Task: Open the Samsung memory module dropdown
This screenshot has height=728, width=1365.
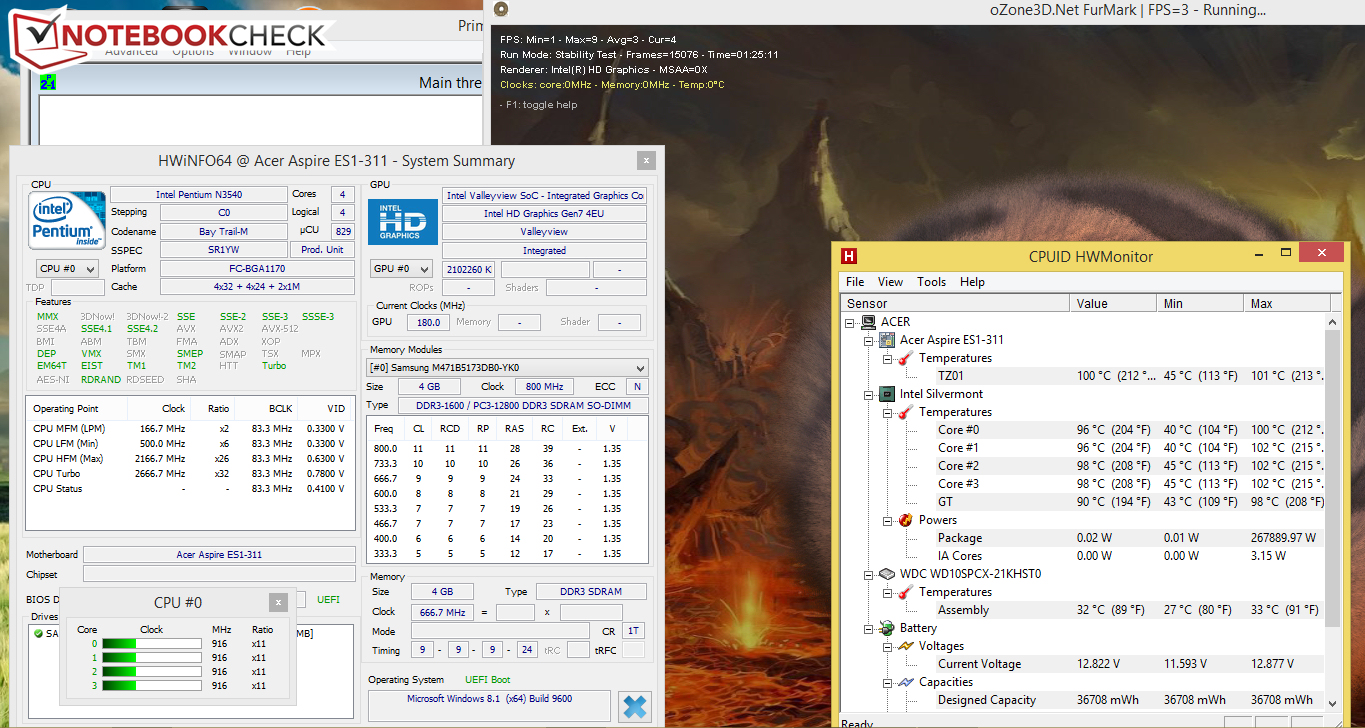Action: pyautogui.click(x=507, y=368)
